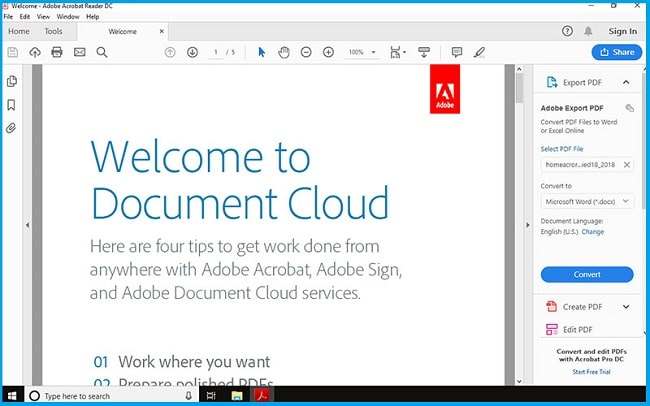Click the blue Convert button
This screenshot has width=650, height=406.
click(x=587, y=275)
